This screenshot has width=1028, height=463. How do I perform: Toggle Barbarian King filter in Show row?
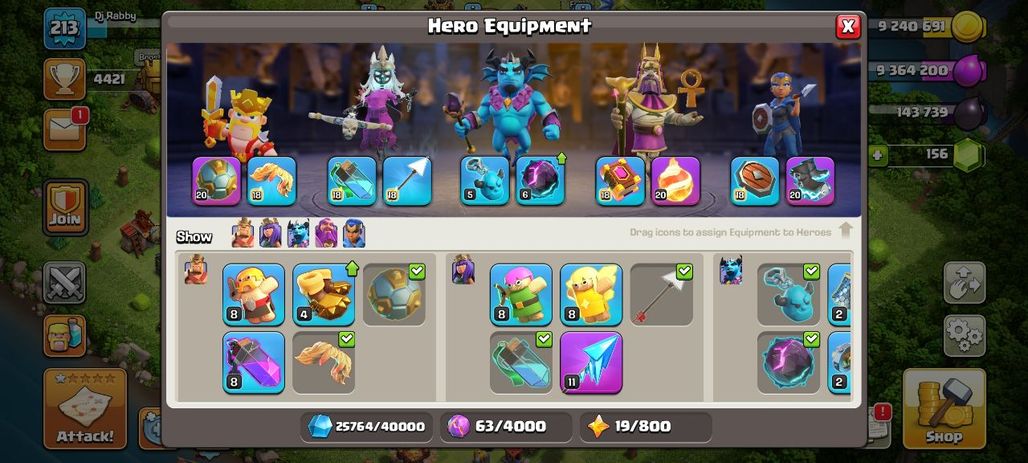pyautogui.click(x=243, y=233)
